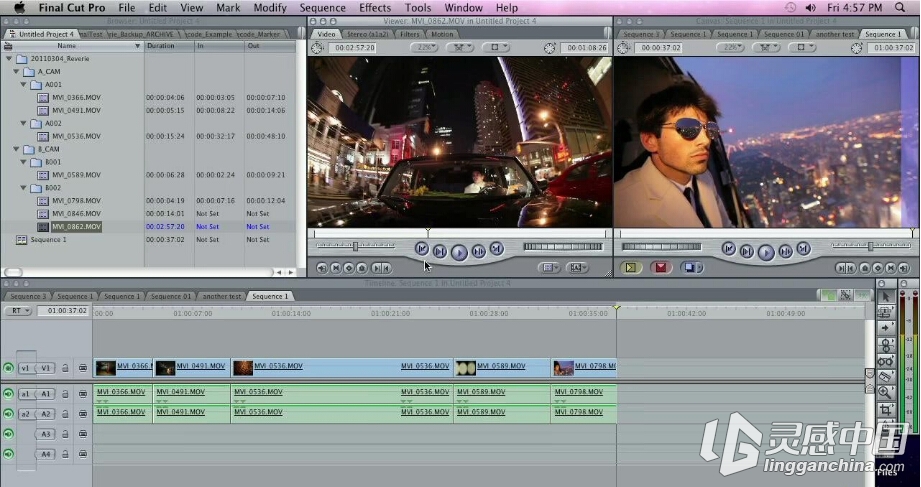Lock the V1 track

tap(65, 368)
